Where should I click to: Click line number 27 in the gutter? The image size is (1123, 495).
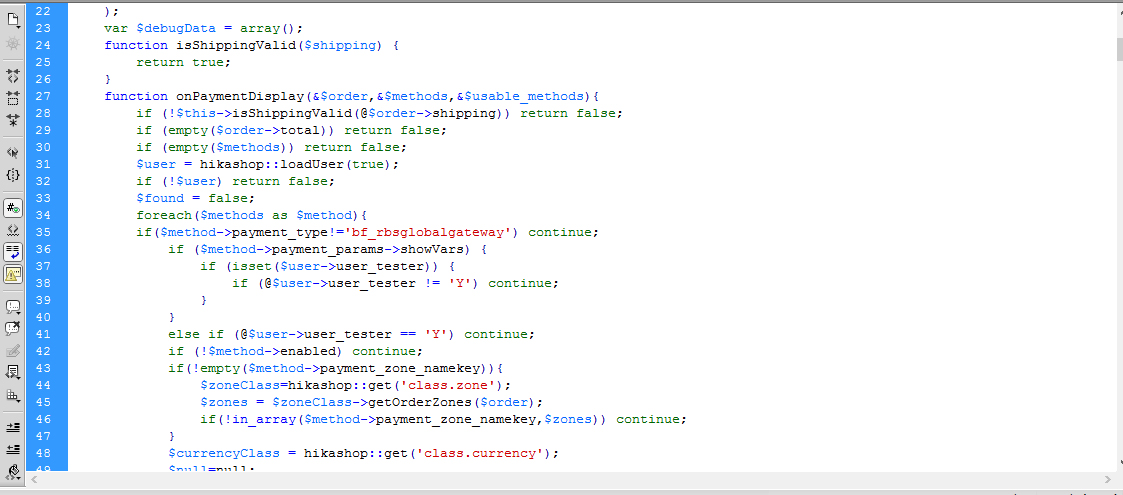tap(42, 96)
